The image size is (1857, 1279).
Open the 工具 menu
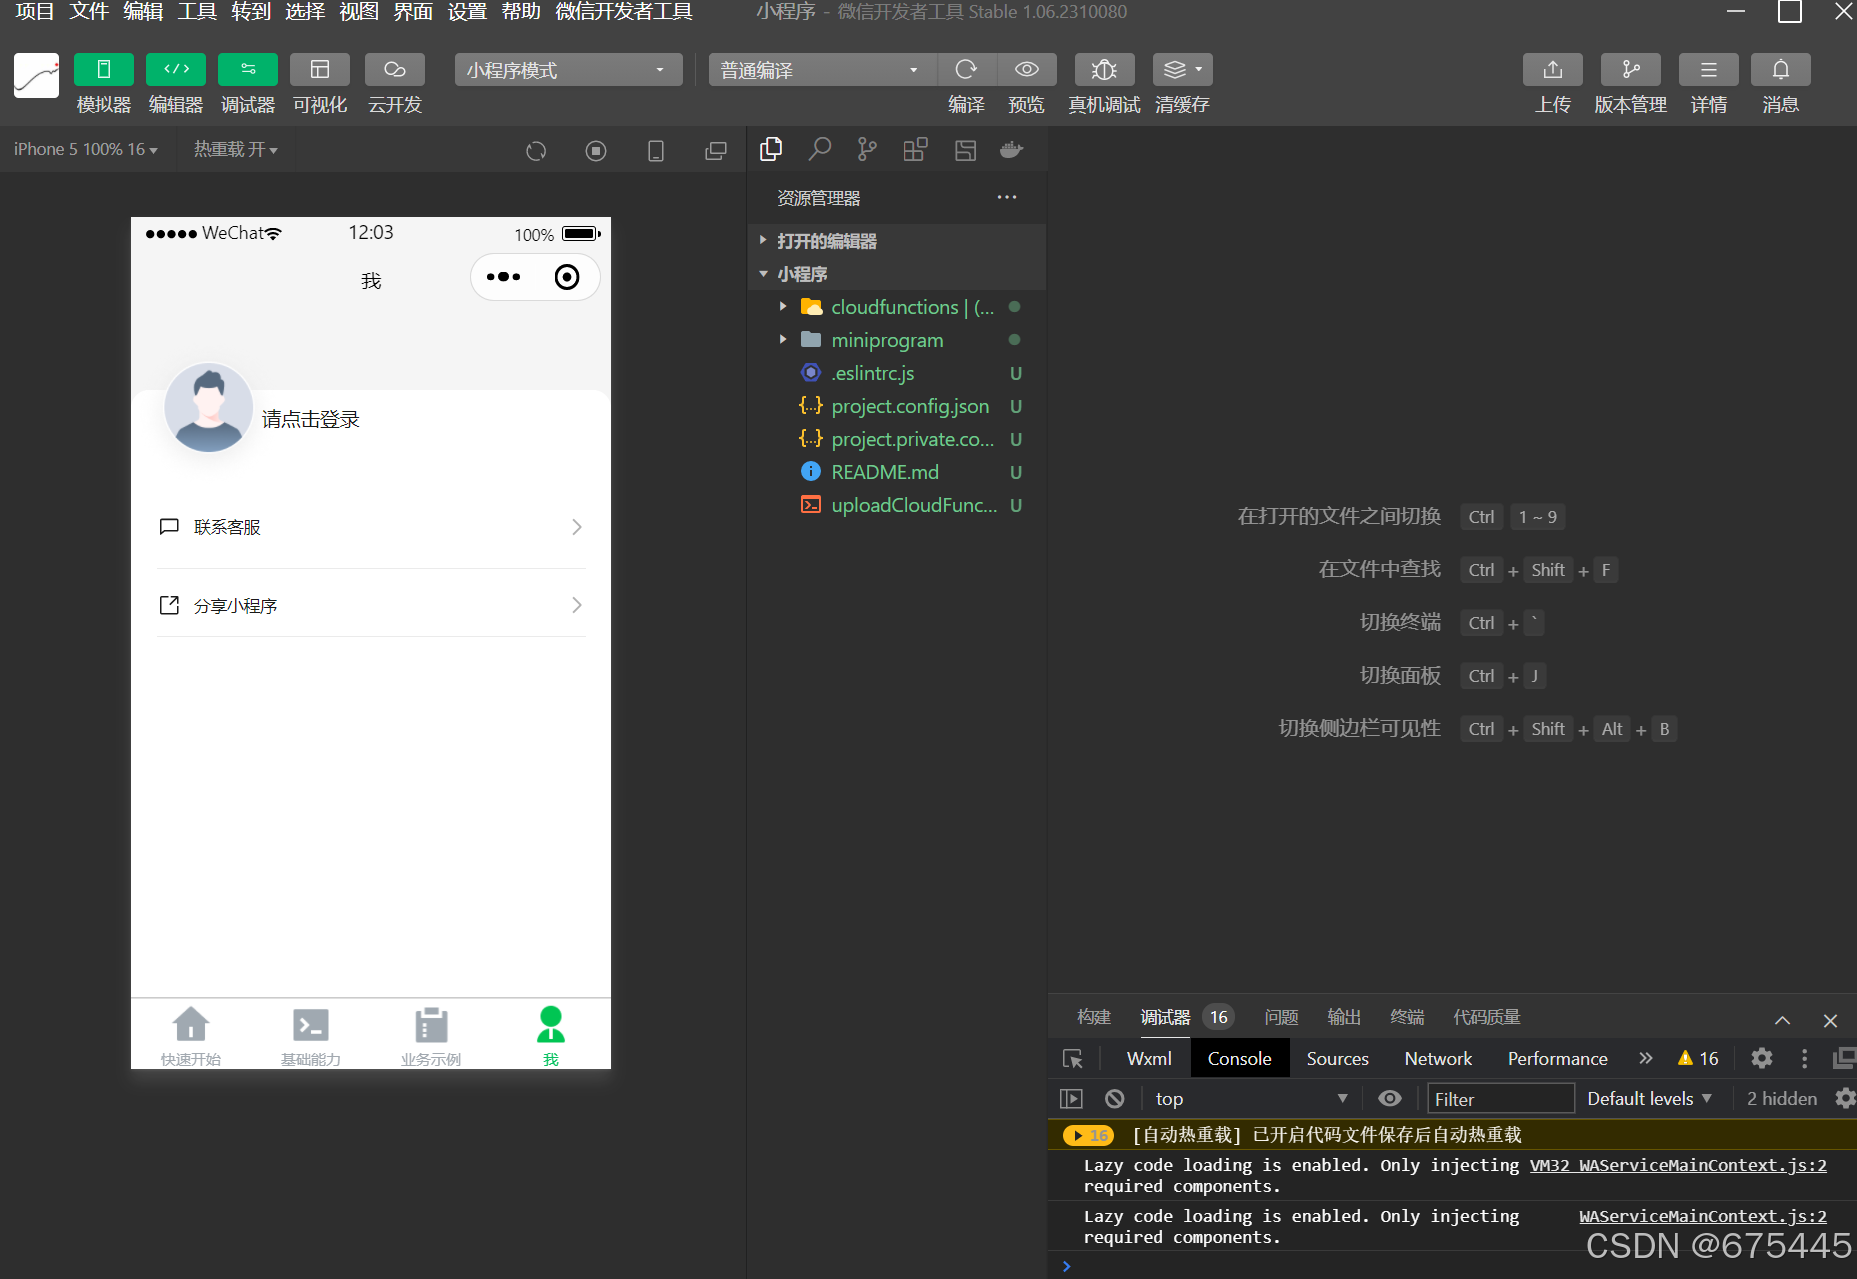(x=197, y=12)
